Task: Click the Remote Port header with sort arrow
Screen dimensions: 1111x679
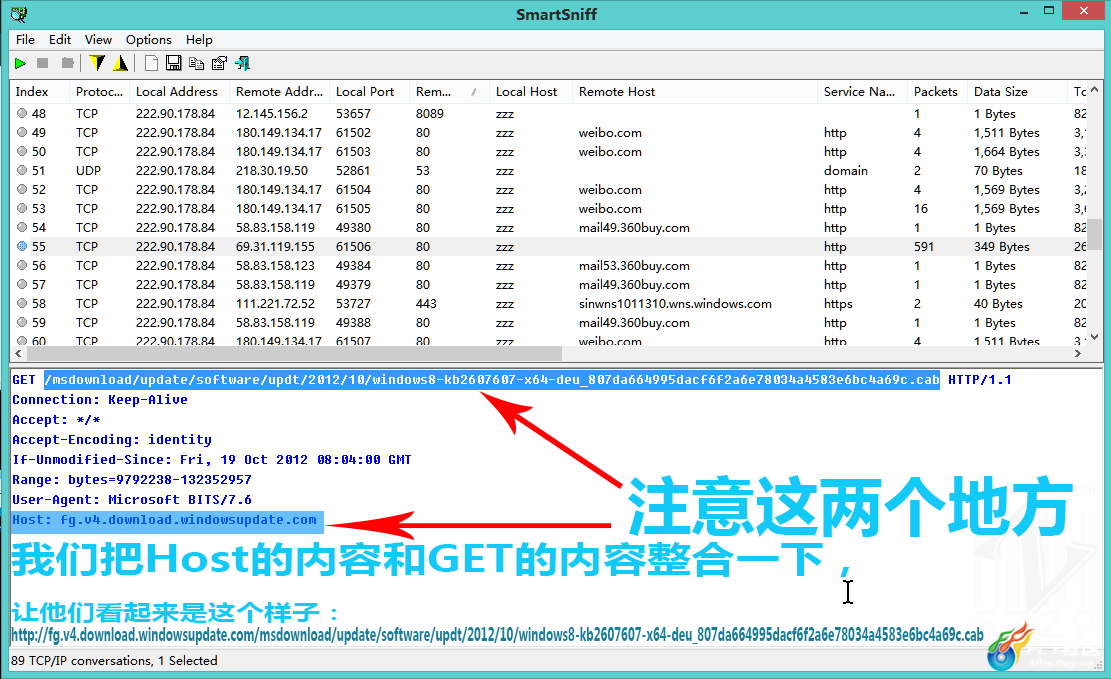Action: coord(449,91)
